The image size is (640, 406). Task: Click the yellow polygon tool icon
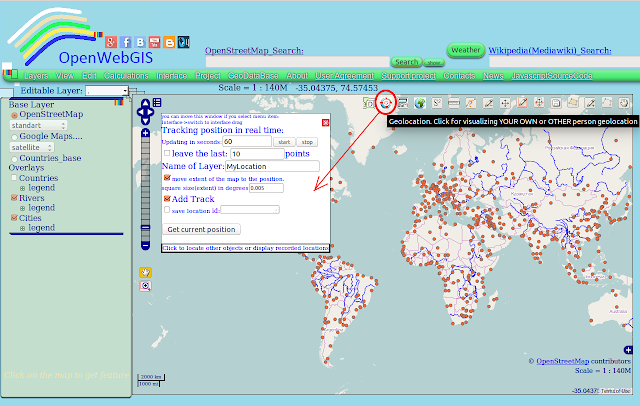[x=573, y=102]
